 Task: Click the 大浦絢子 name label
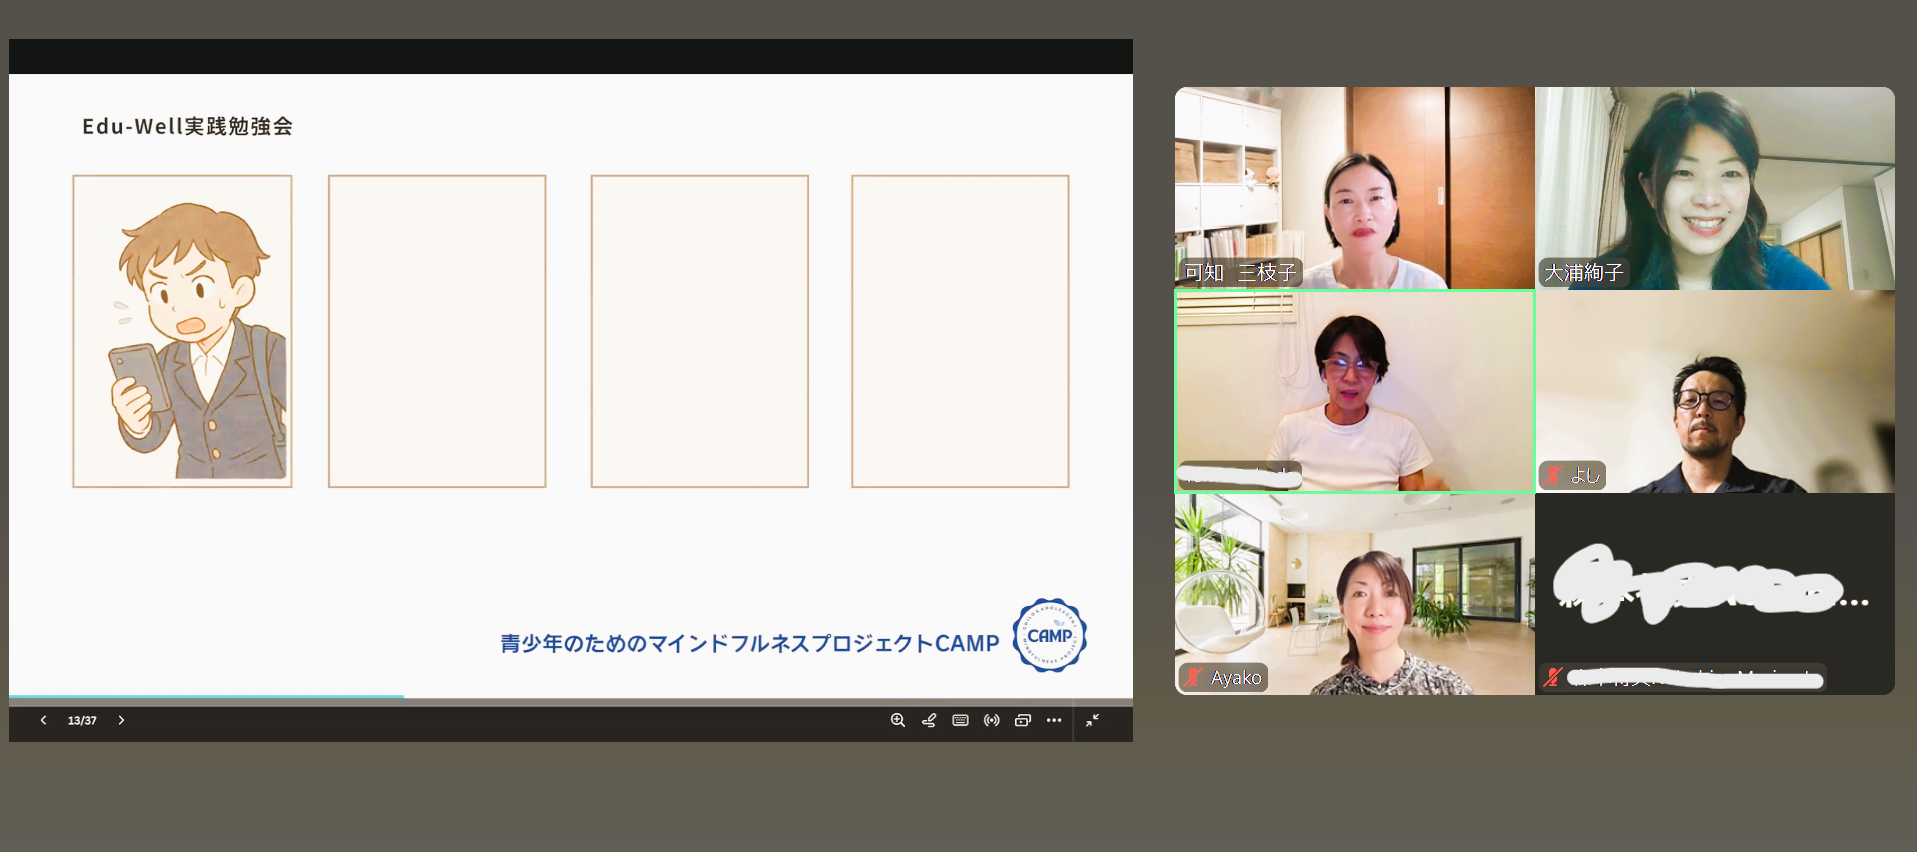pyautogui.click(x=1584, y=272)
